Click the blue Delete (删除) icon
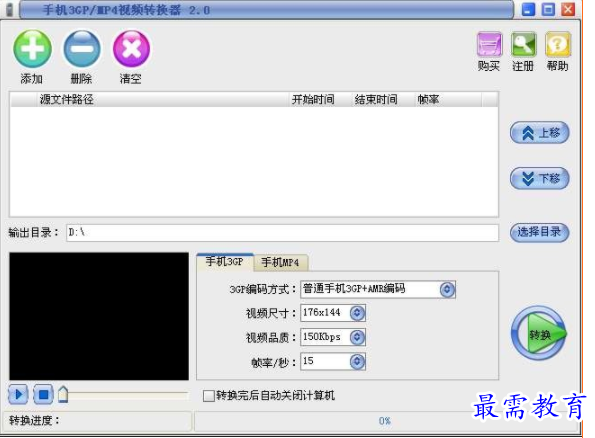The width and height of the screenshot is (595, 438). (82, 49)
